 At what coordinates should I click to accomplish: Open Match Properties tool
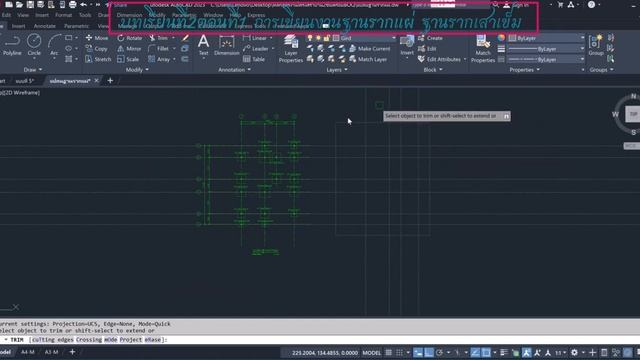click(x=483, y=48)
